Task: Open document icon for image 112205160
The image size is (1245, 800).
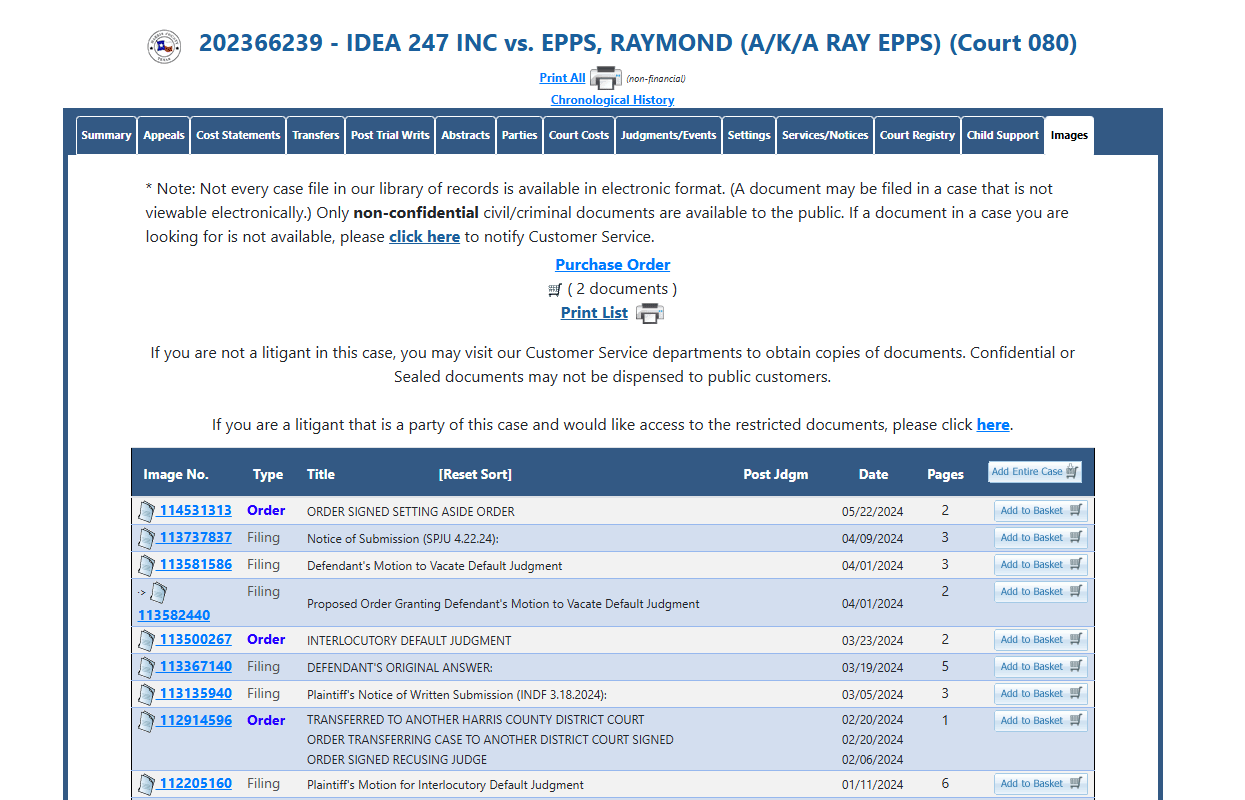Action: coord(147,784)
